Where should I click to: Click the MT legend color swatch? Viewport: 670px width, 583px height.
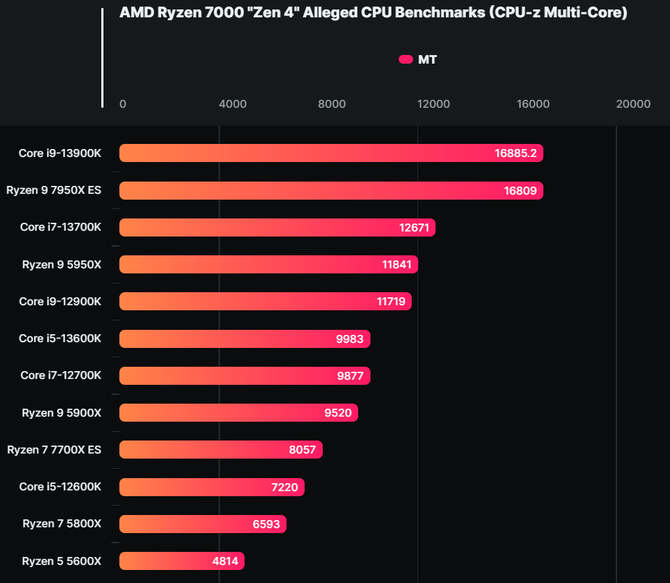pos(405,60)
